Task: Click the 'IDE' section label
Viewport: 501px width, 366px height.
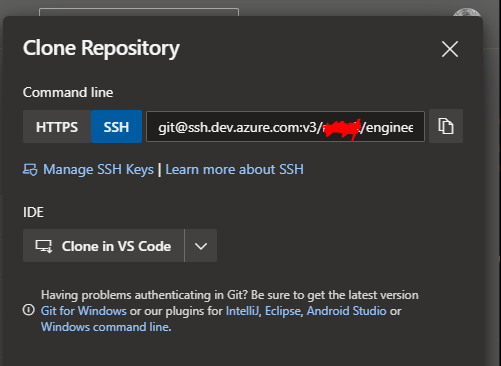Action: click(33, 212)
